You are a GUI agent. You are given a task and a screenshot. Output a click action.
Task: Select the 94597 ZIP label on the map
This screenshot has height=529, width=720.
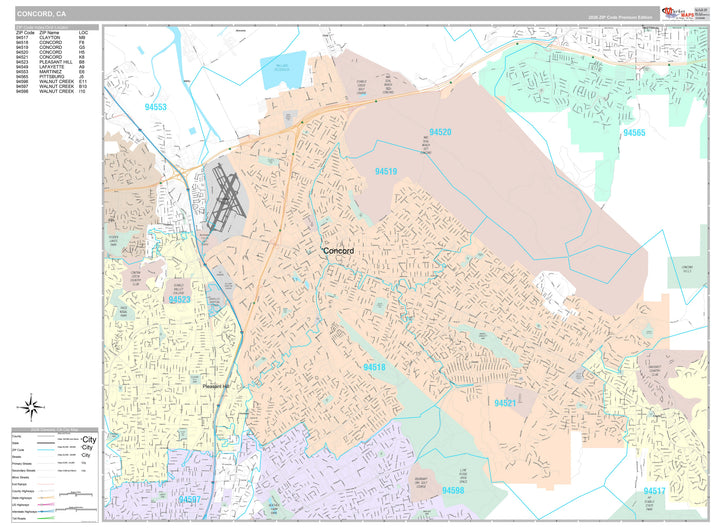(x=190, y=500)
